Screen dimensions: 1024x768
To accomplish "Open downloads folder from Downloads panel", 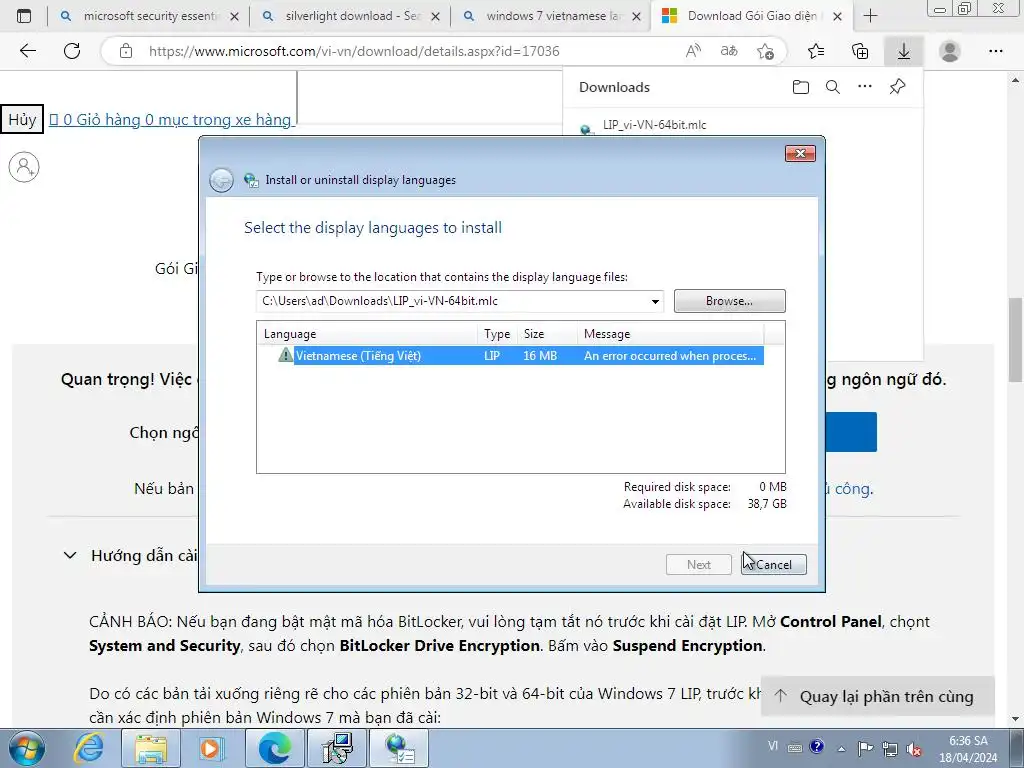I will (801, 87).
